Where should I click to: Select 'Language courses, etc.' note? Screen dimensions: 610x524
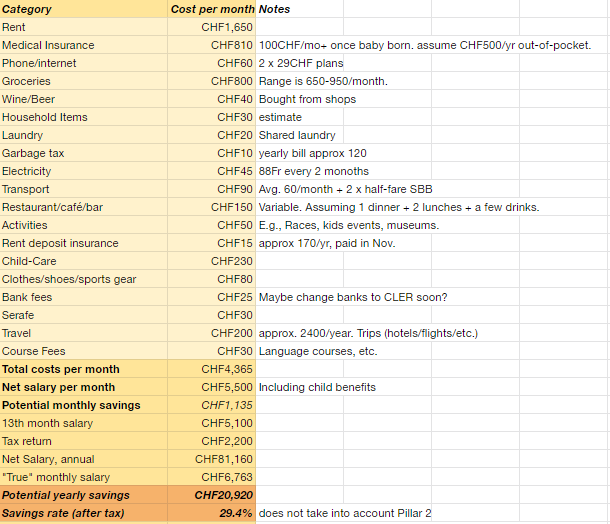[x=318, y=351]
